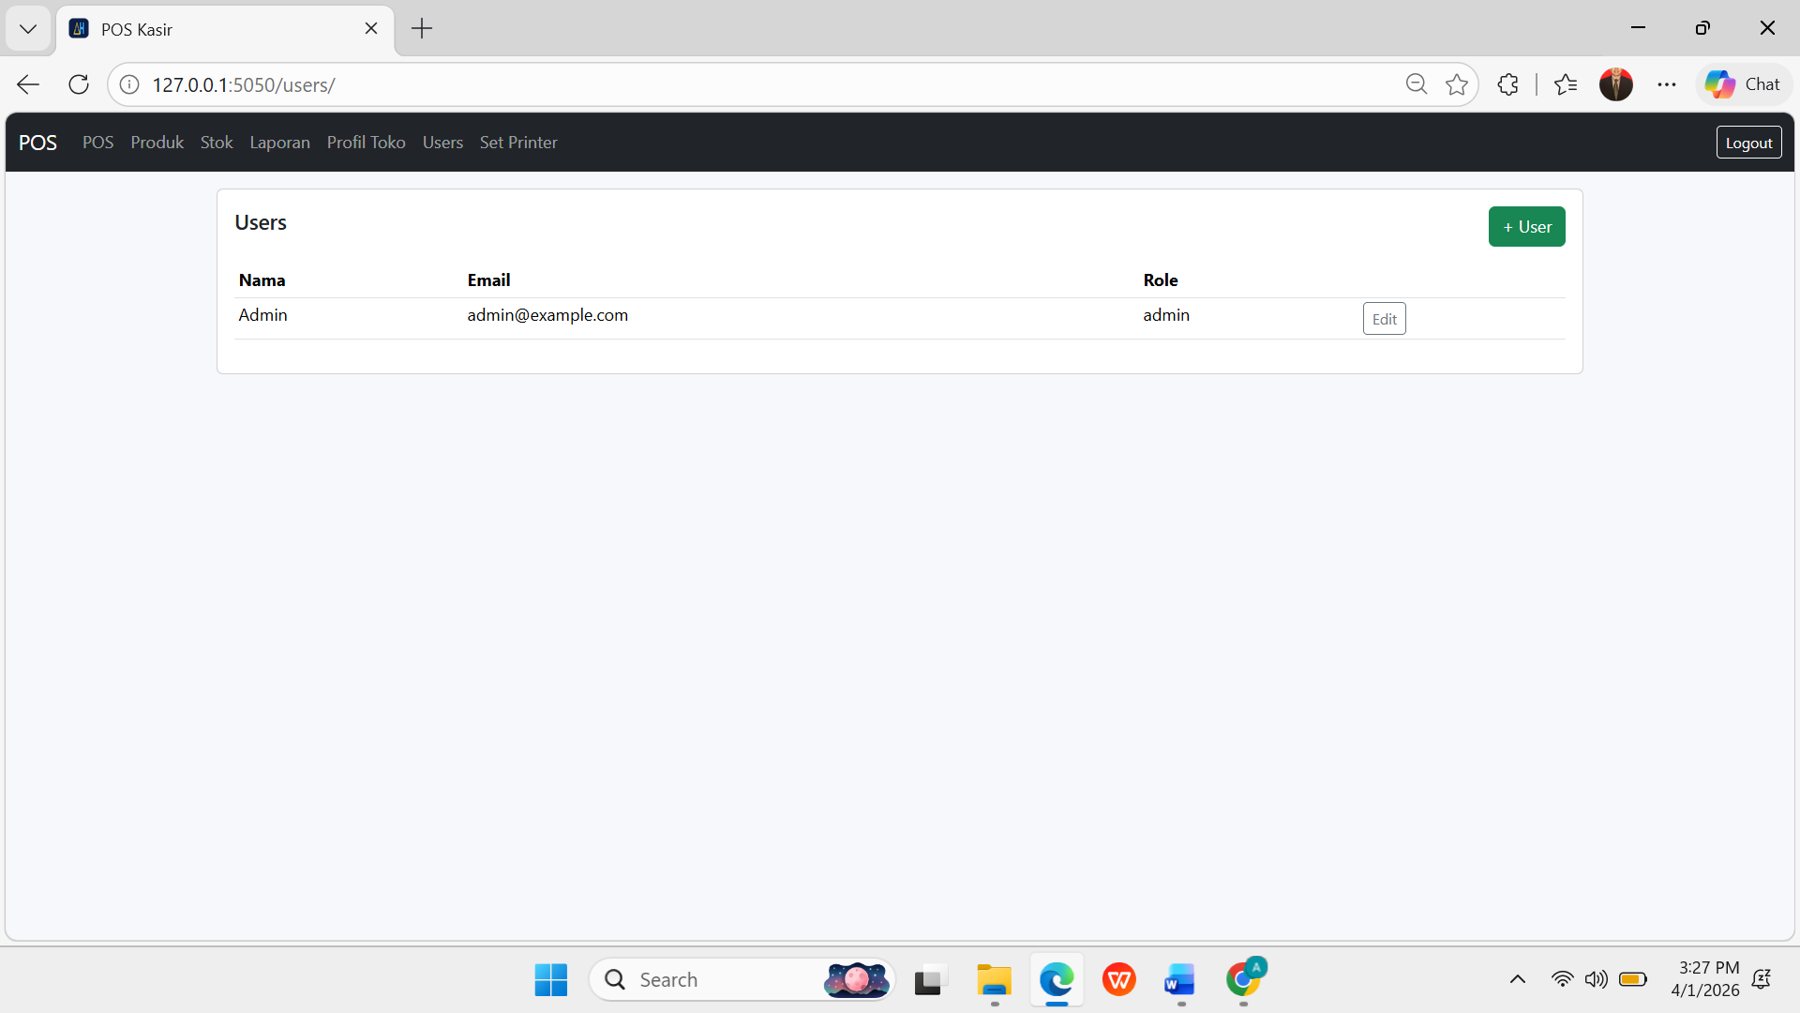Open the browser Extensions icon
1800x1013 pixels.
pyautogui.click(x=1507, y=84)
